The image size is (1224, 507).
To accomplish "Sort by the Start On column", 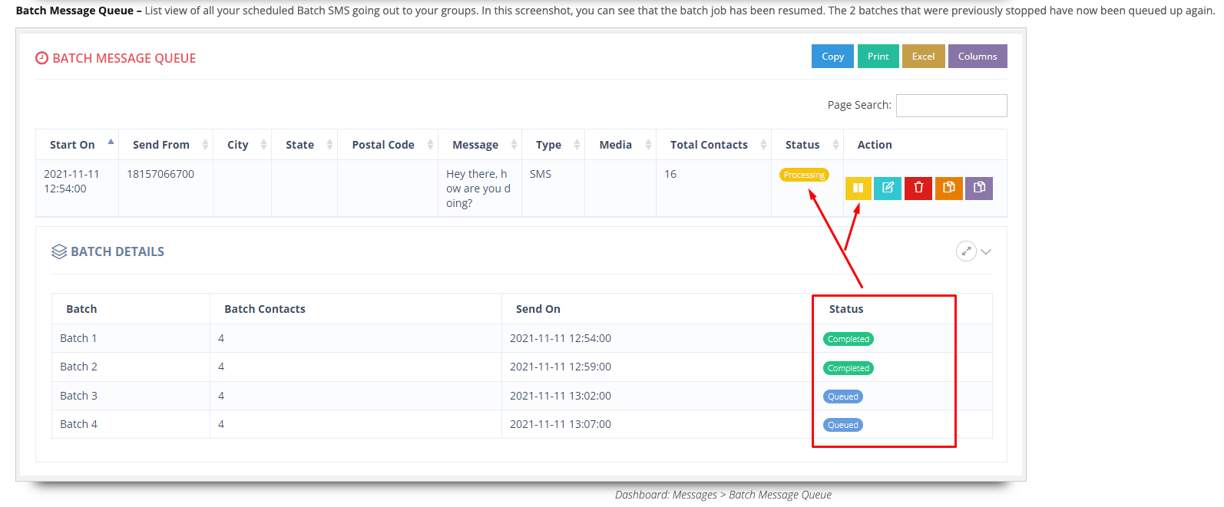I will pos(77,144).
